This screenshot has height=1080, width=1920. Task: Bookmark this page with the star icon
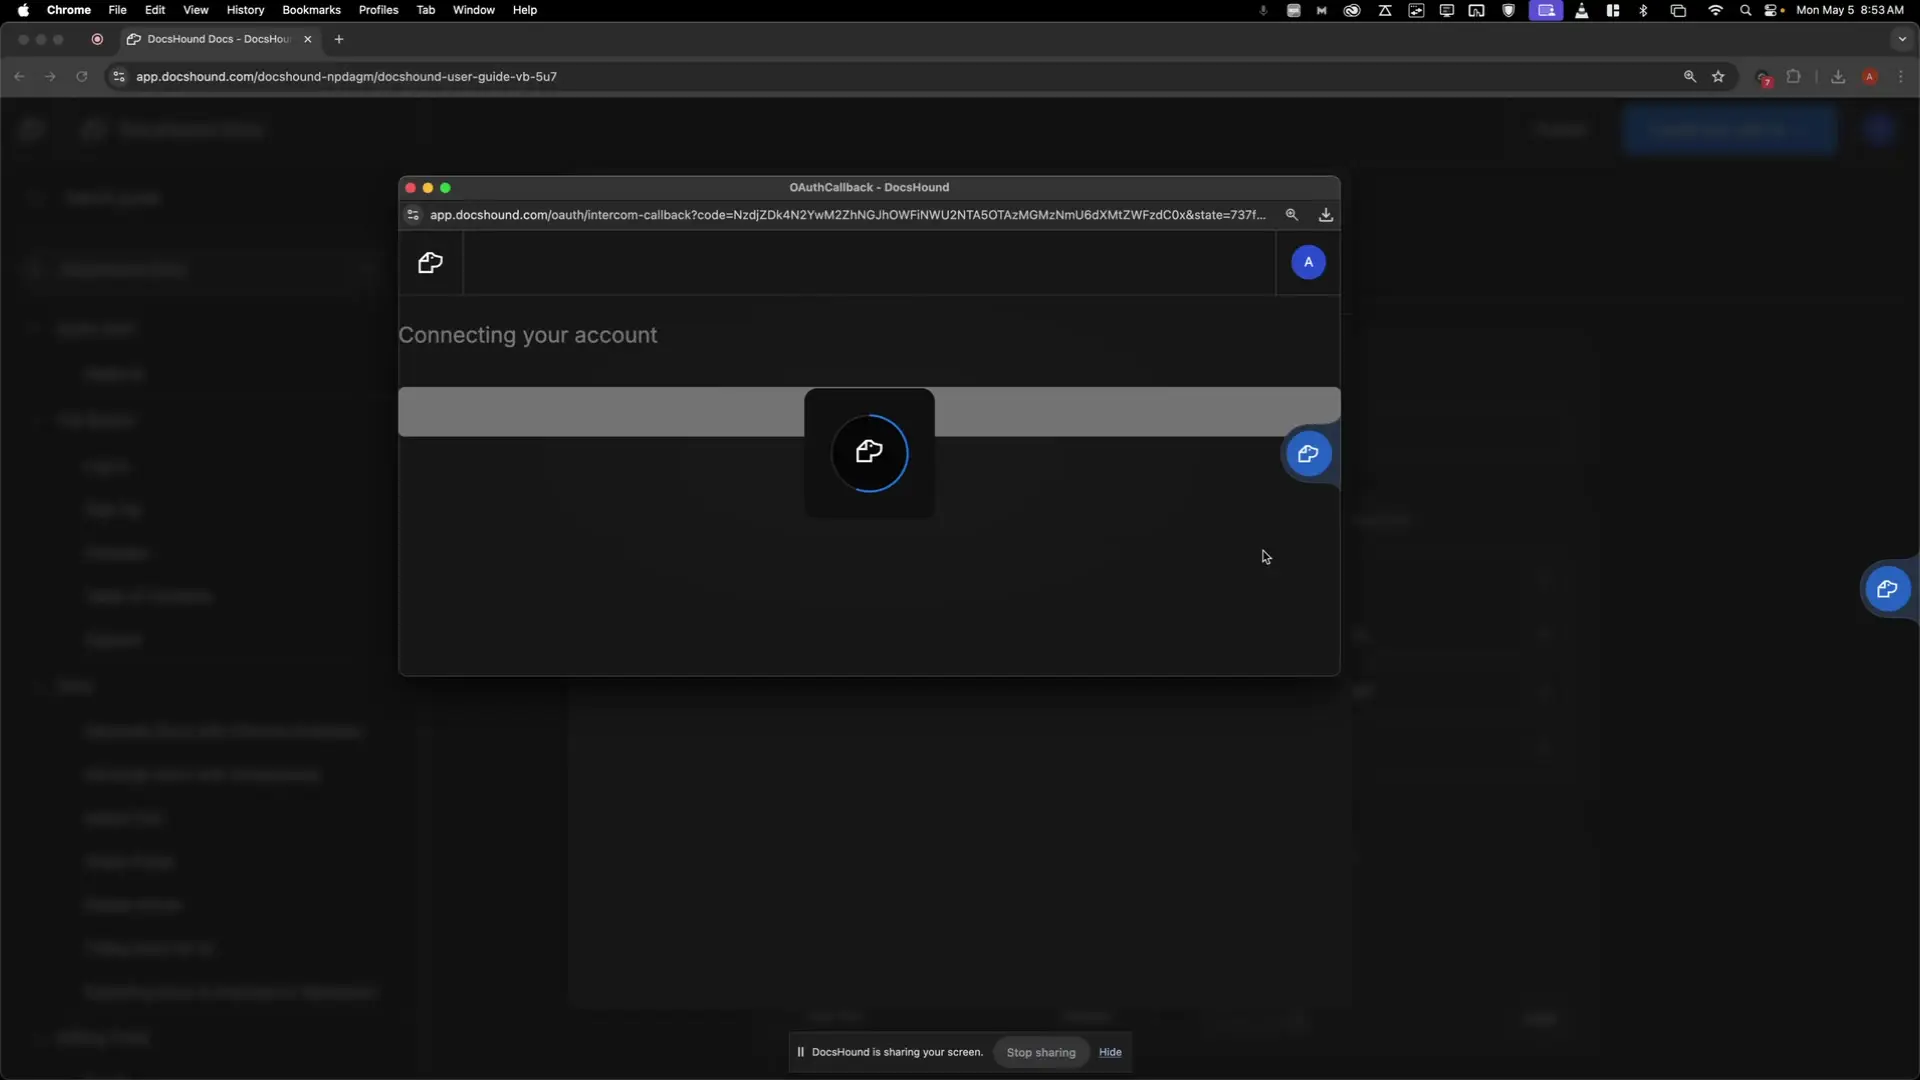(1718, 76)
